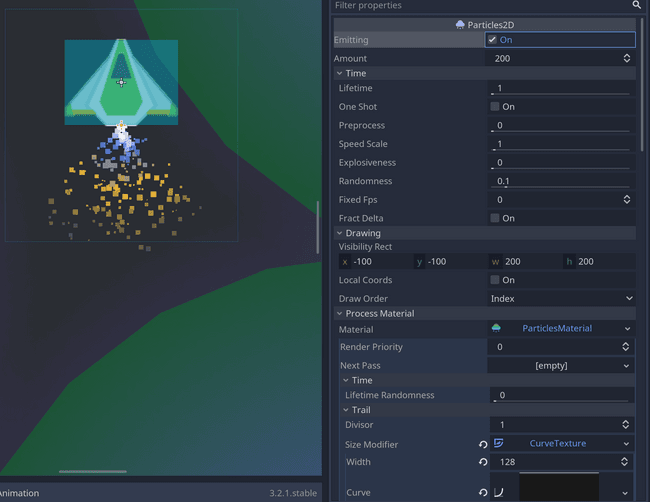Image resolution: width=650 pixels, height=502 pixels.
Task: Enable the Fract Delta checkbox
Action: coord(495,218)
